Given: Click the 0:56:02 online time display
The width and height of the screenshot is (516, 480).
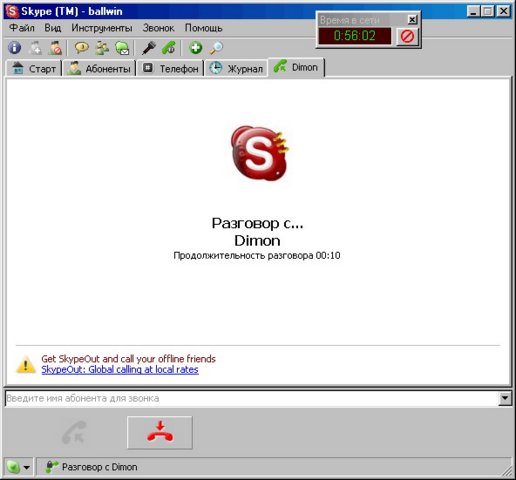Looking at the screenshot, I should [x=355, y=36].
